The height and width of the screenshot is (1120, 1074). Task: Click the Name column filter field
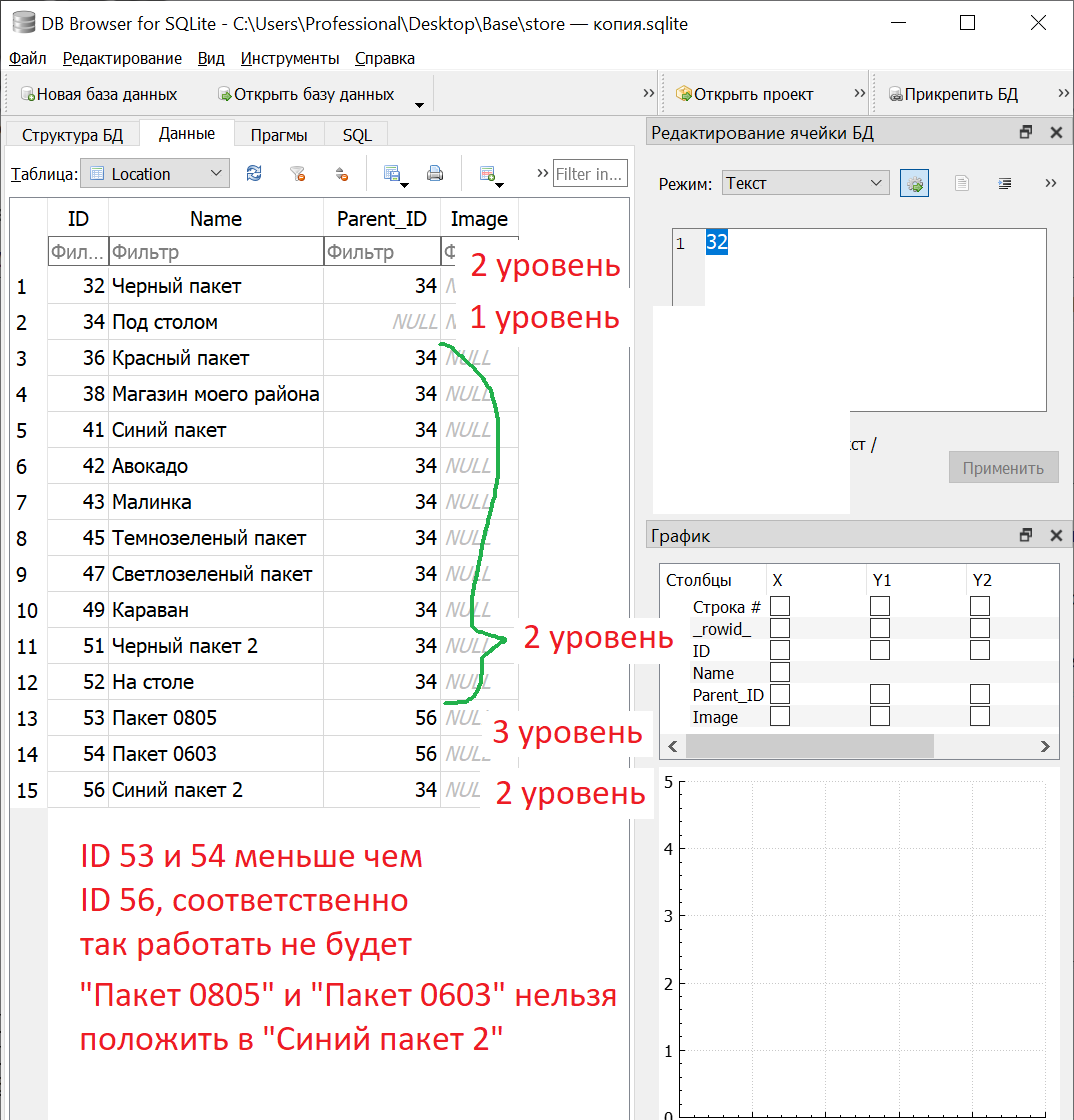(215, 253)
